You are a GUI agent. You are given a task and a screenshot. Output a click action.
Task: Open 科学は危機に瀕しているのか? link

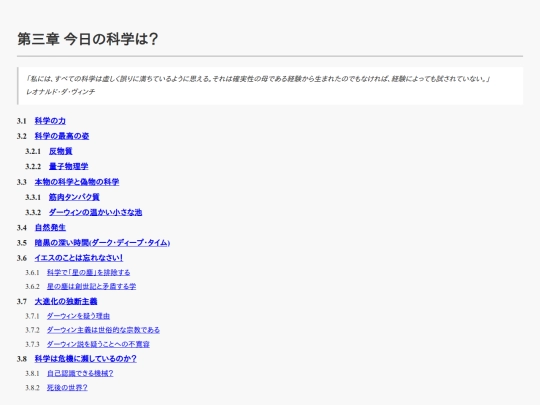(85, 359)
